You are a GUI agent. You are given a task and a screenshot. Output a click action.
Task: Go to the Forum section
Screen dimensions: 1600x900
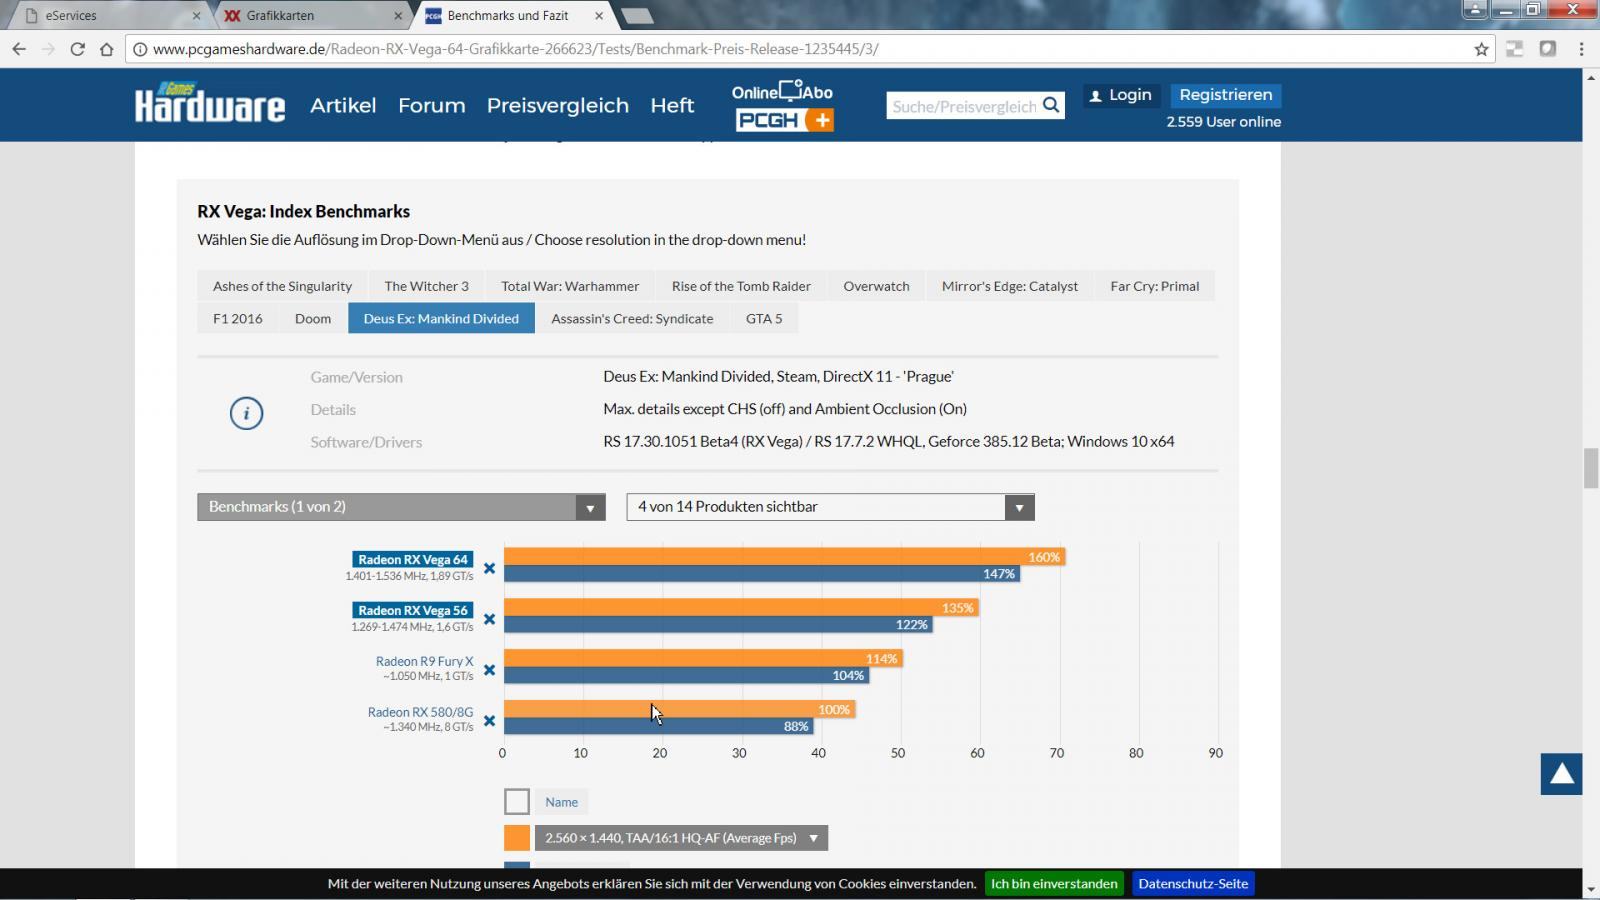pos(432,105)
